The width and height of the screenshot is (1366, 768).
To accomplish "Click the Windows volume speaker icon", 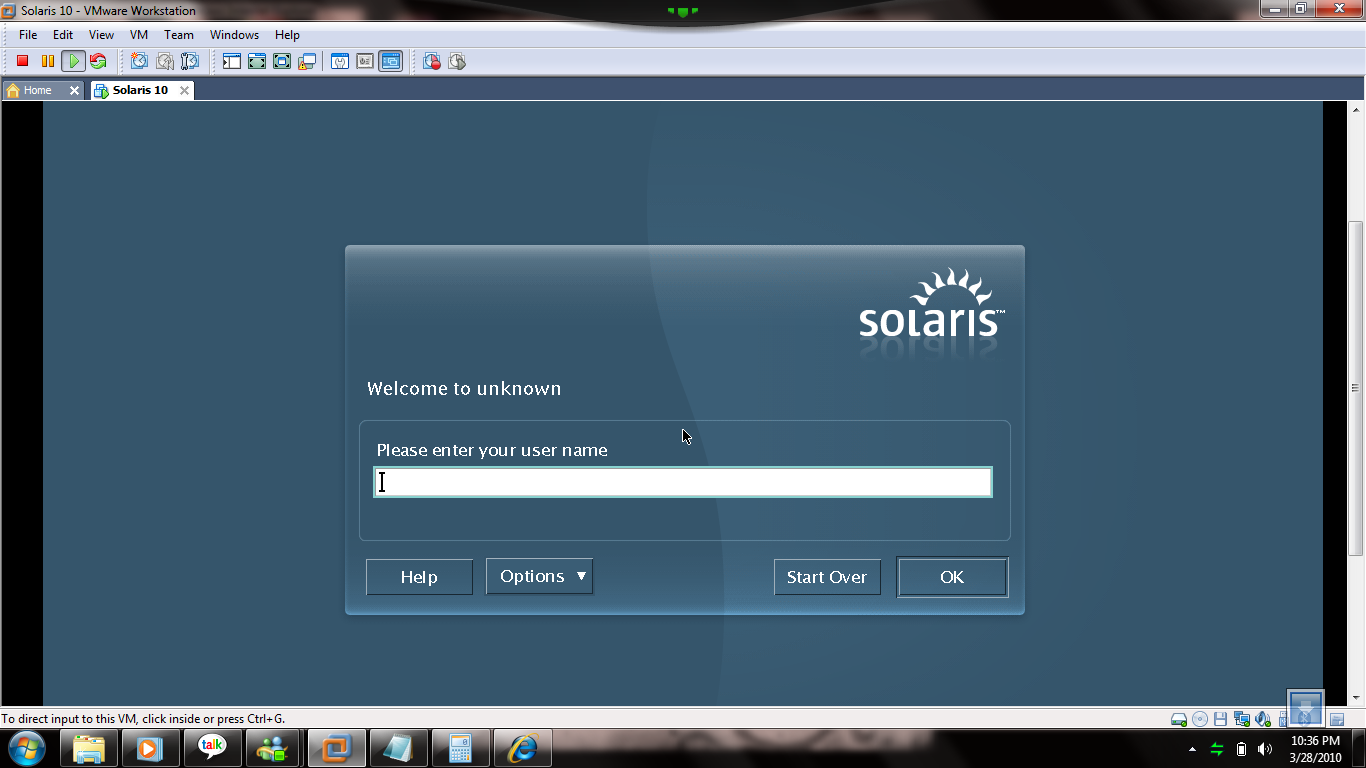I will tap(1265, 749).
